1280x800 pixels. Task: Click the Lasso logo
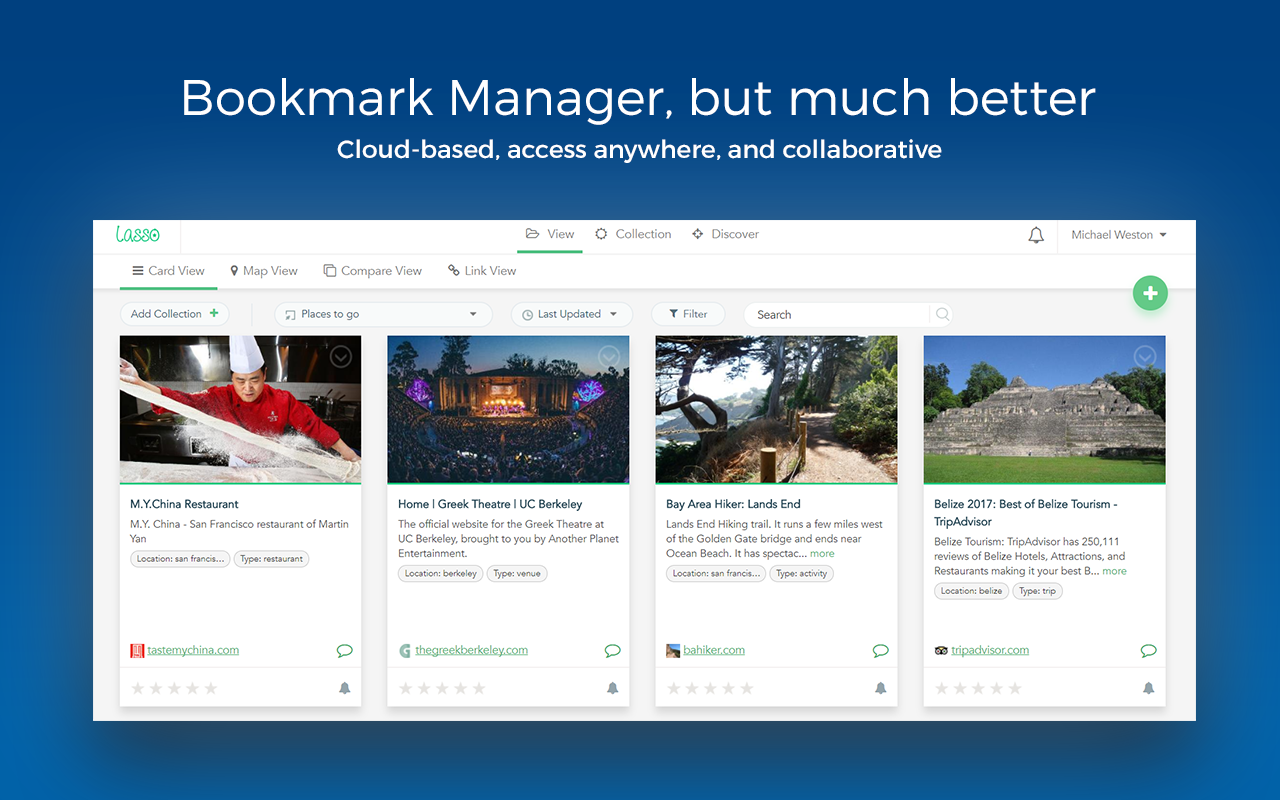(137, 234)
